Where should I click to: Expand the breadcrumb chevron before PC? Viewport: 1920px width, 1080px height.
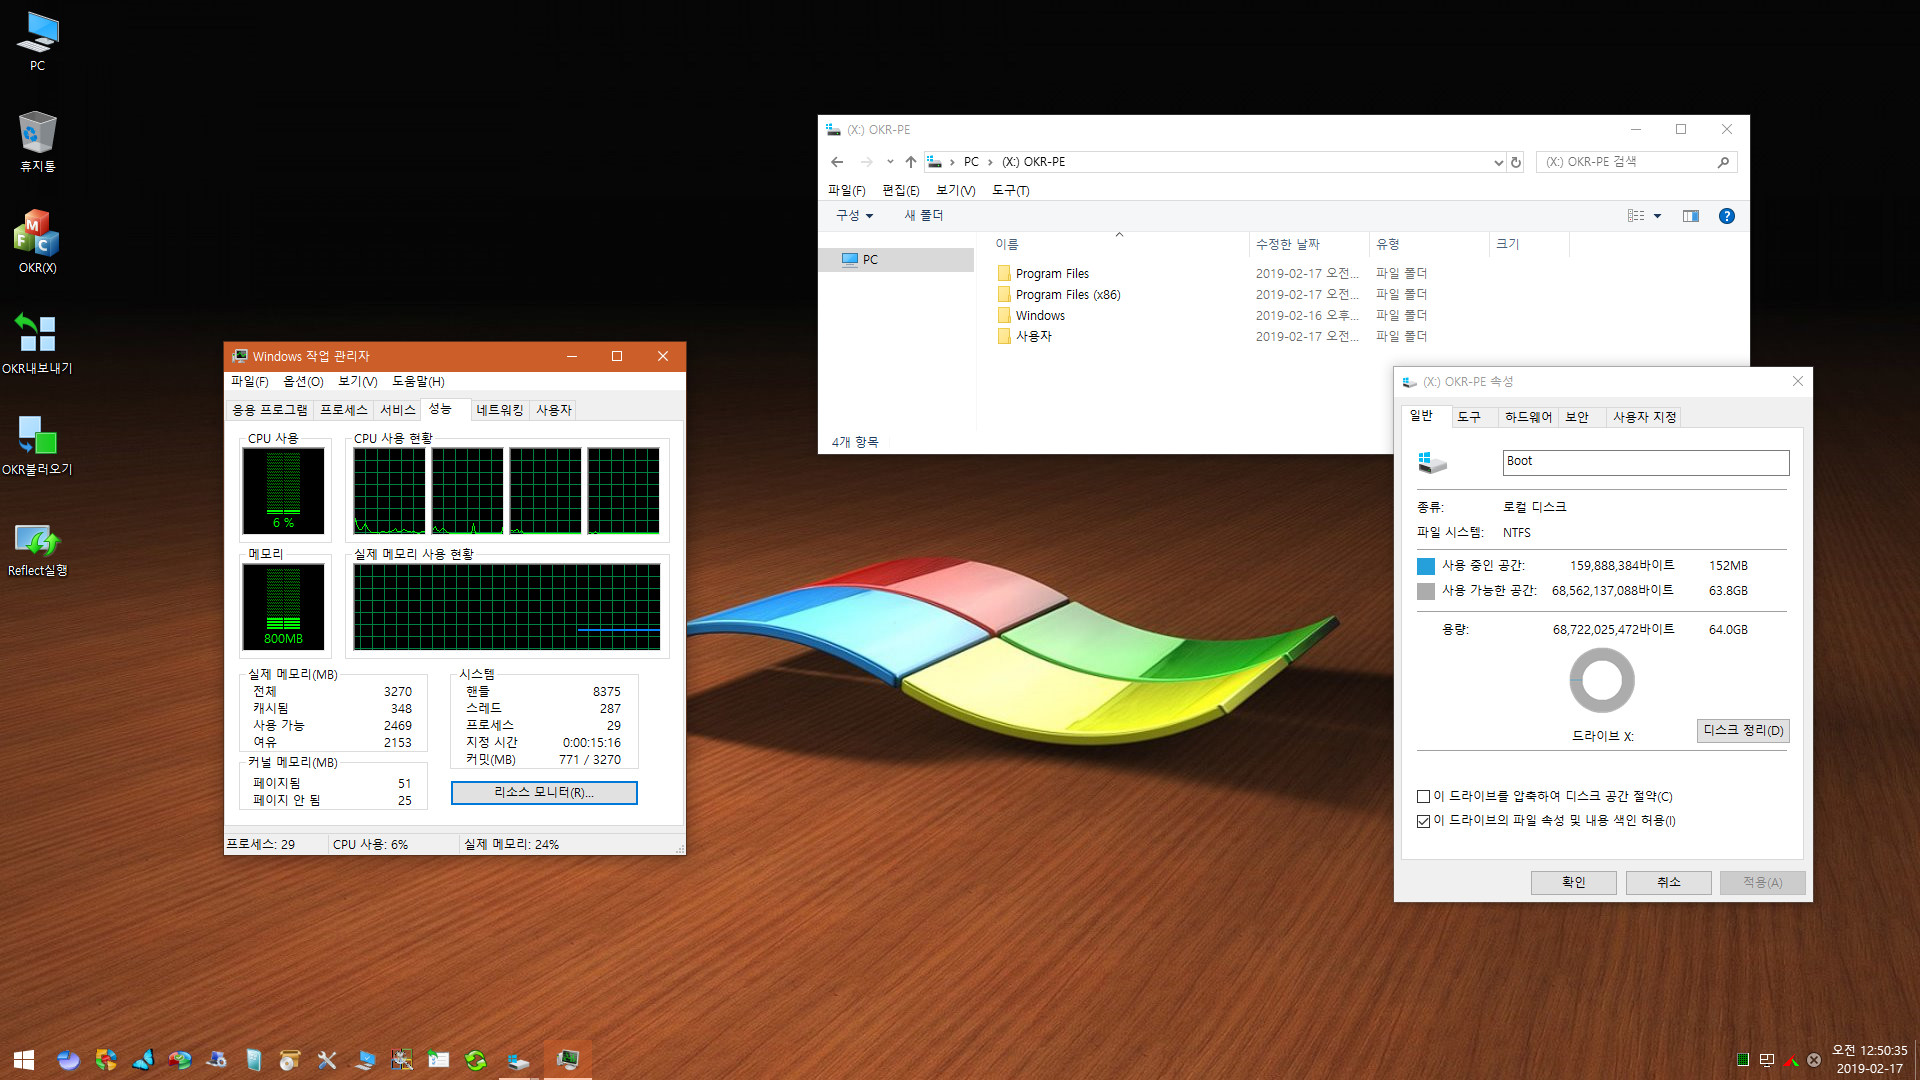coord(952,162)
